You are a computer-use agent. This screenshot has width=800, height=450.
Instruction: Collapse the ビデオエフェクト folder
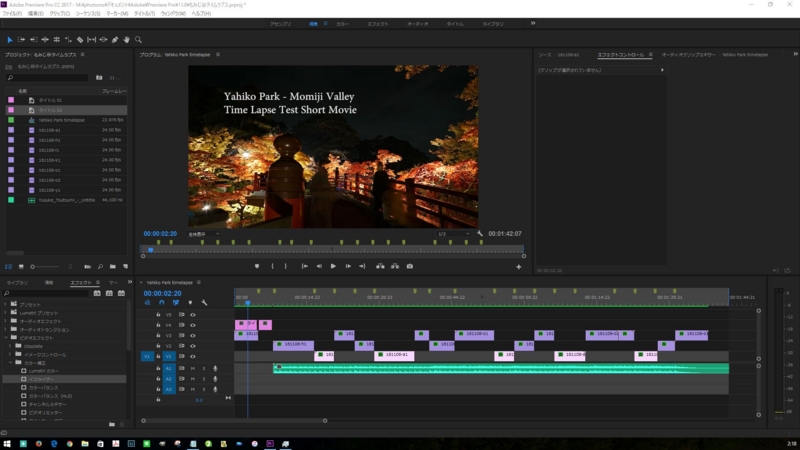6,338
